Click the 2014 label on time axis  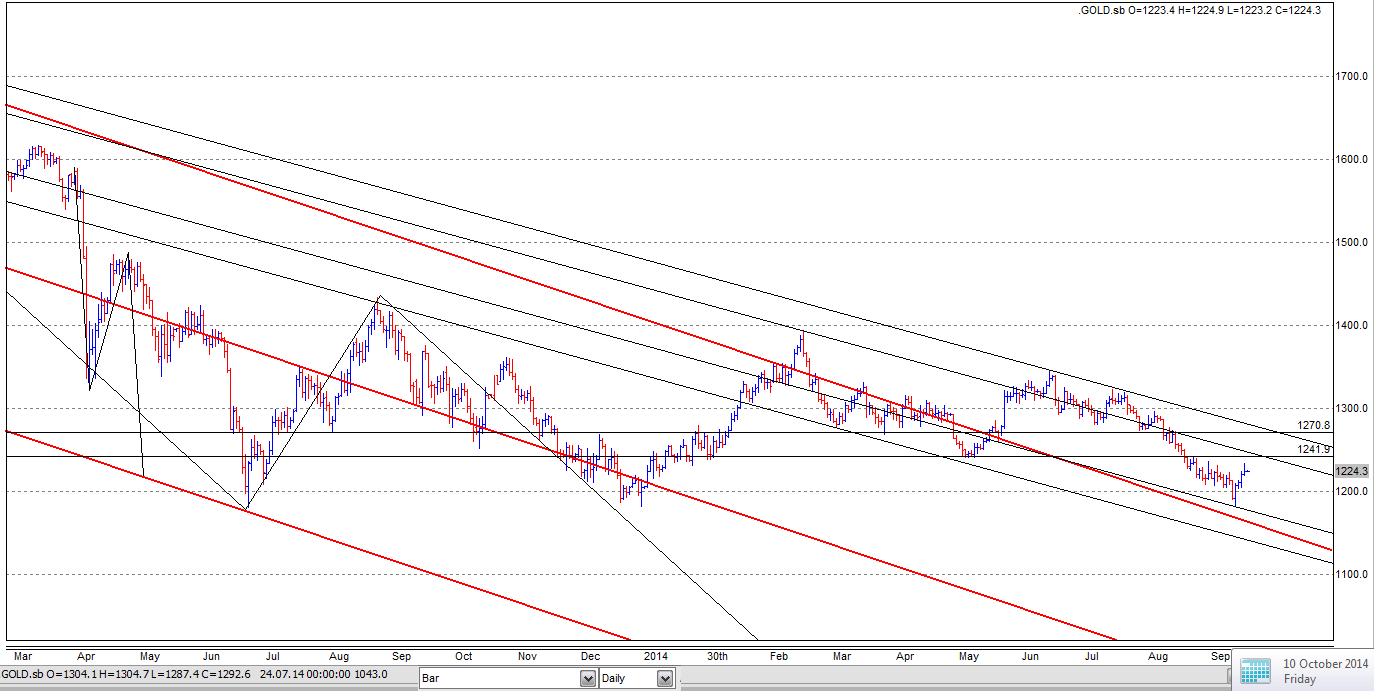coord(656,656)
